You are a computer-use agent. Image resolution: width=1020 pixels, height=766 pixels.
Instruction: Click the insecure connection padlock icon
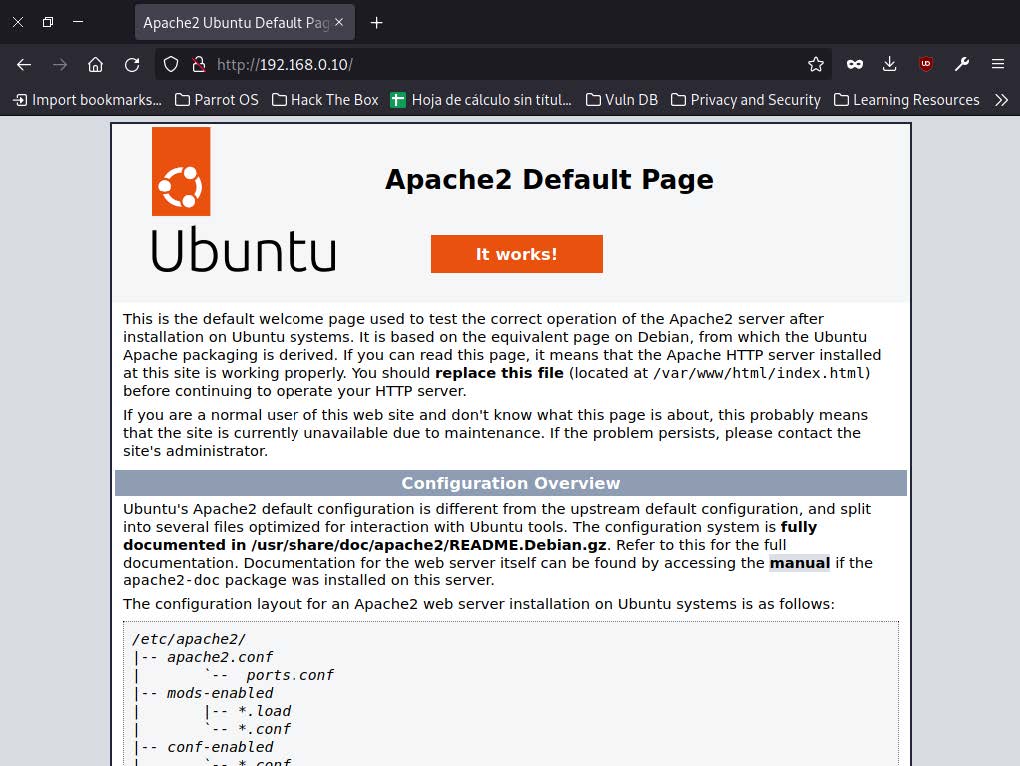point(199,64)
